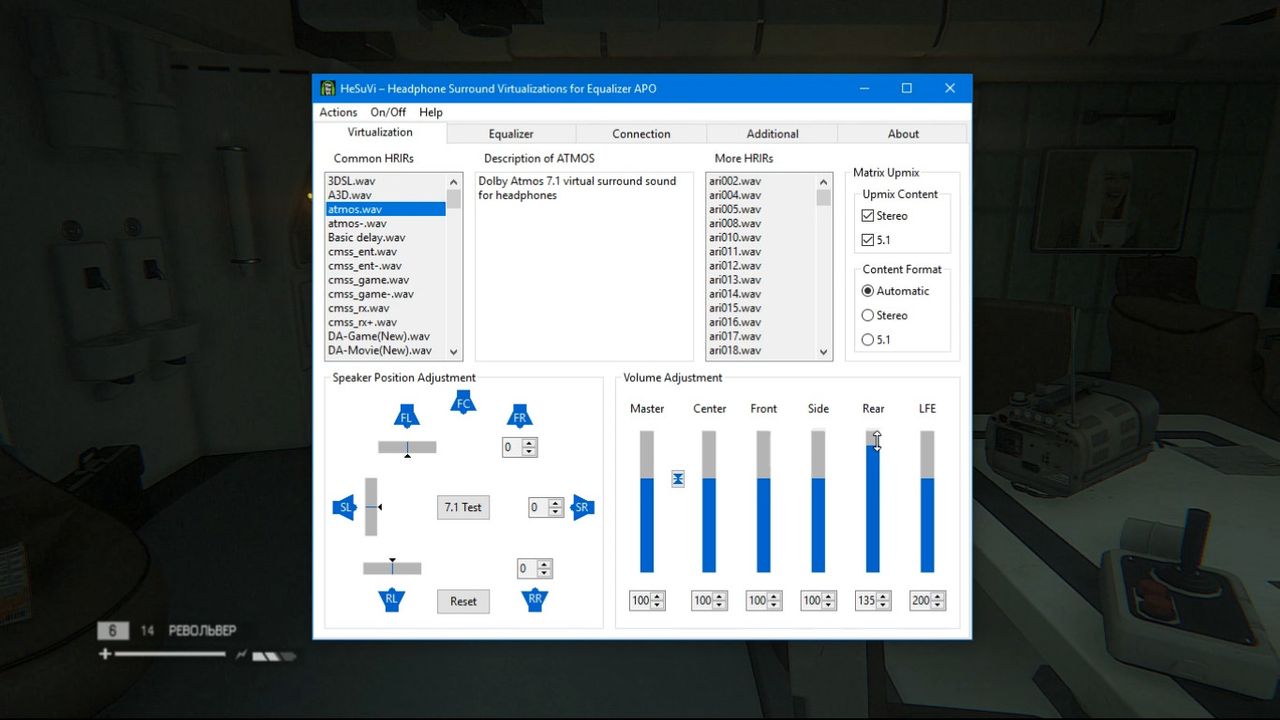Decrease the LFE volume with down arrow
This screenshot has height=720, width=1280.
click(938, 605)
